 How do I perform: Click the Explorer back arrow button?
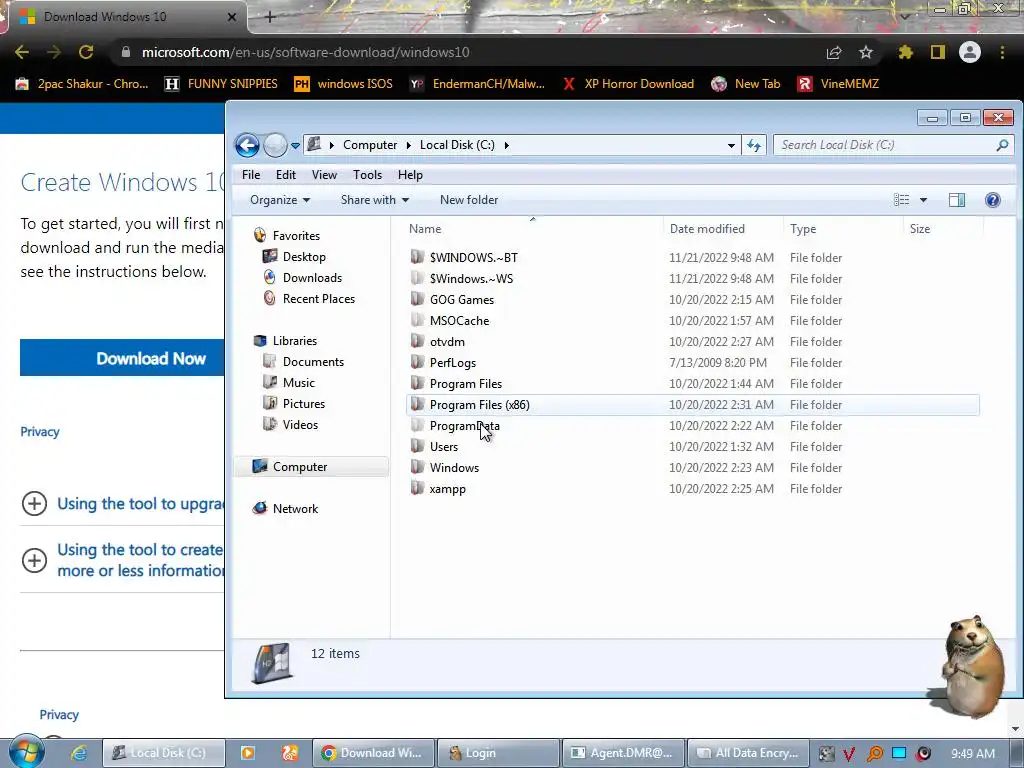pyautogui.click(x=248, y=145)
